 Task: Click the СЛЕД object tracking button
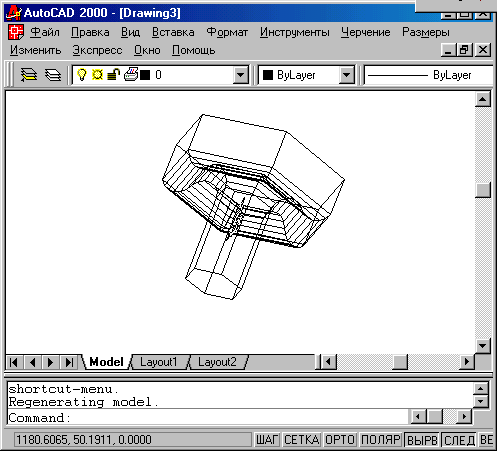(459, 440)
